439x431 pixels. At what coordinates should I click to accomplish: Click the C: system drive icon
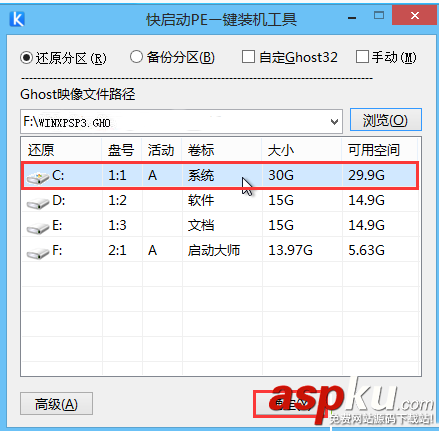pyautogui.click(x=38, y=178)
